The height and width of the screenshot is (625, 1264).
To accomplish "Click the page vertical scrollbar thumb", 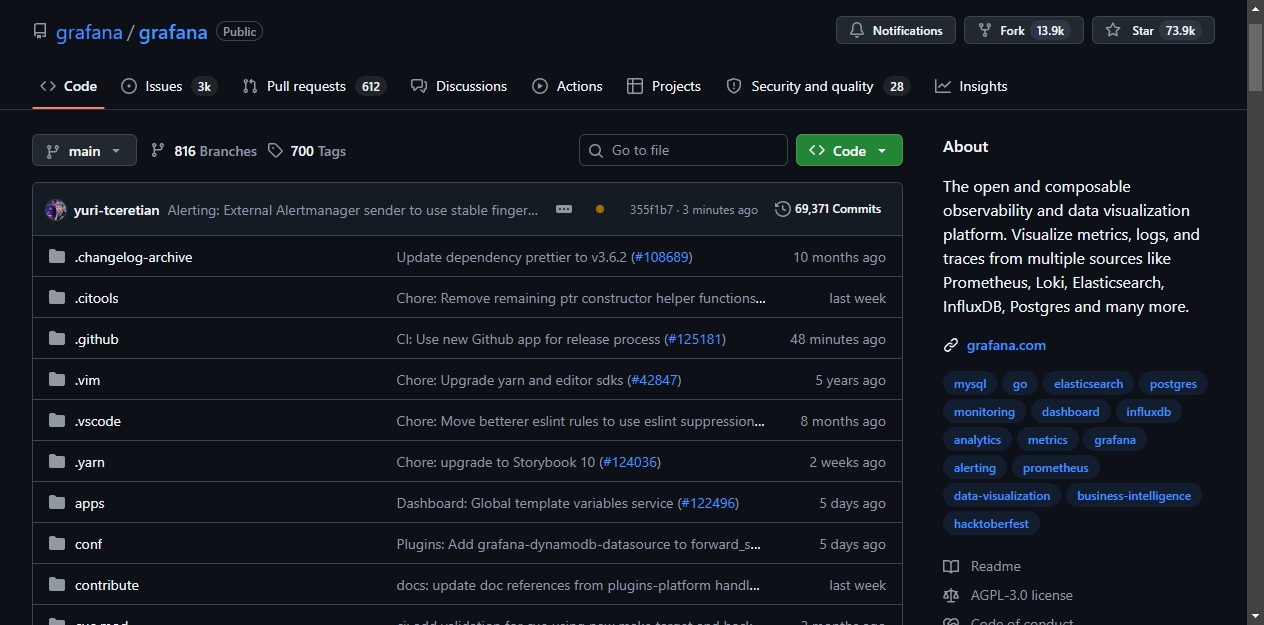I will coord(1255,56).
